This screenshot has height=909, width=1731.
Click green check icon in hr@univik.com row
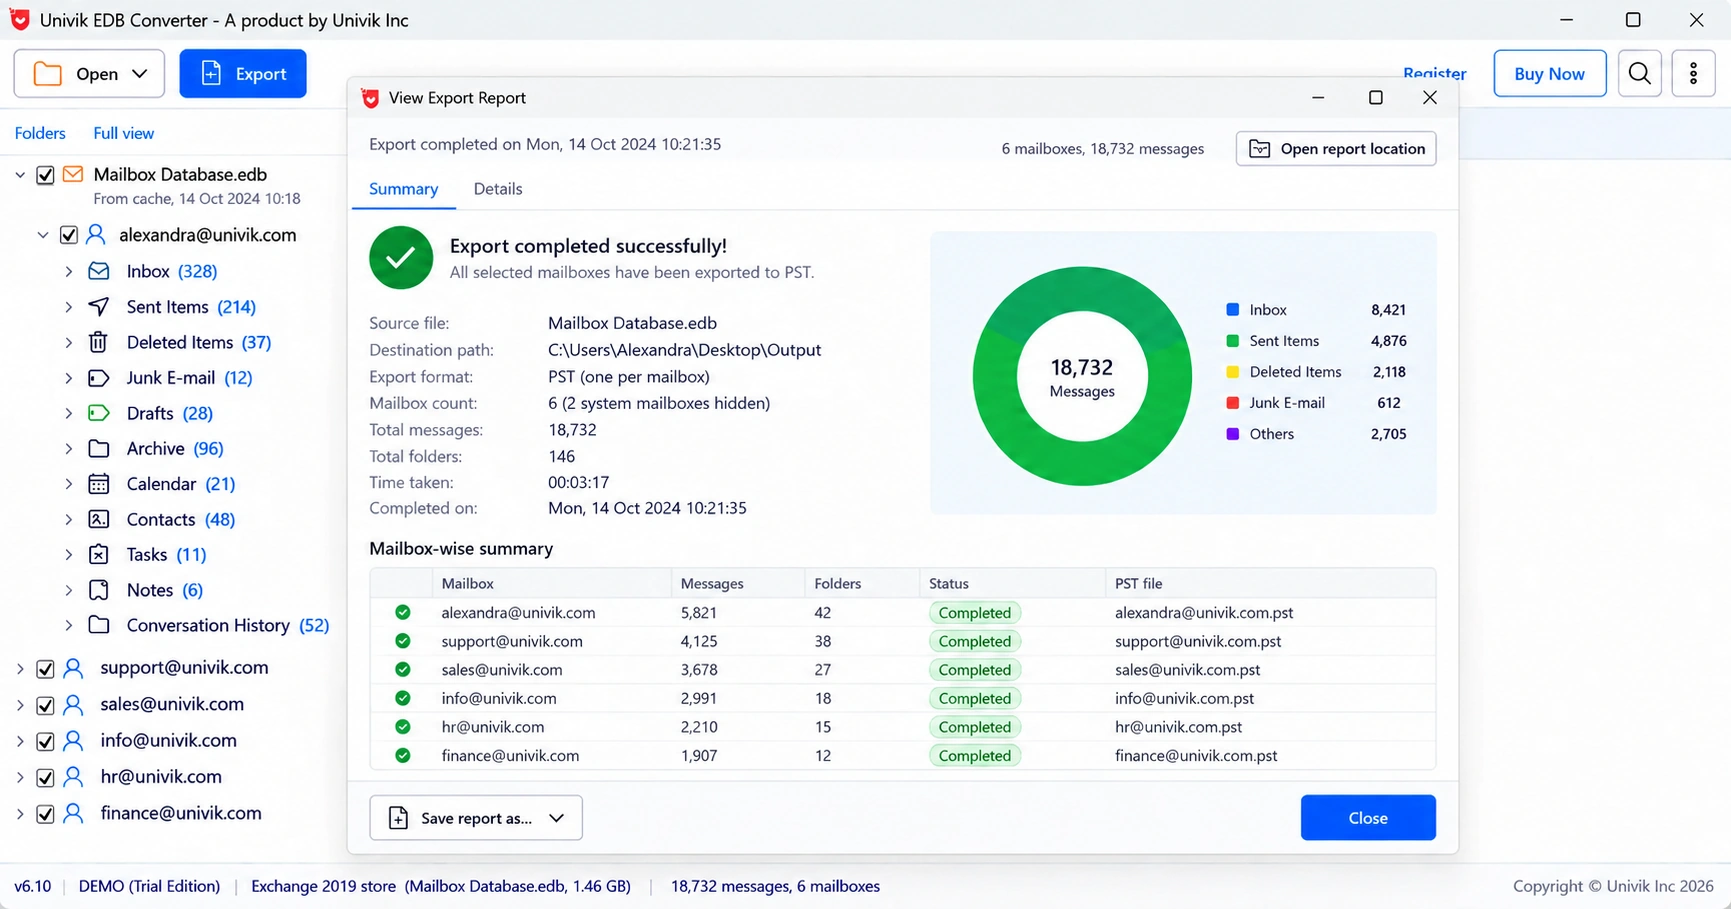tap(403, 727)
